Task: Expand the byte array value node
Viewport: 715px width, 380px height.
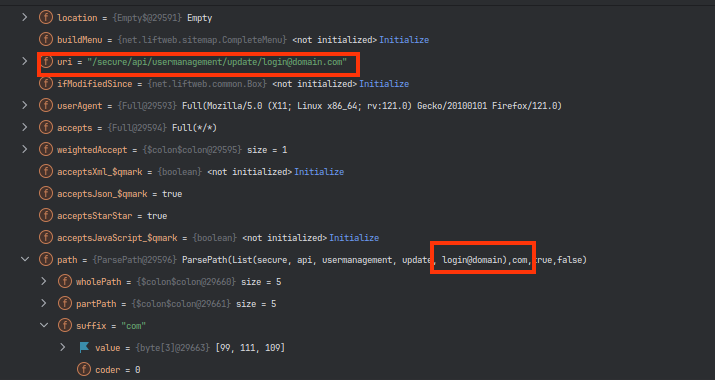Action: (63, 347)
